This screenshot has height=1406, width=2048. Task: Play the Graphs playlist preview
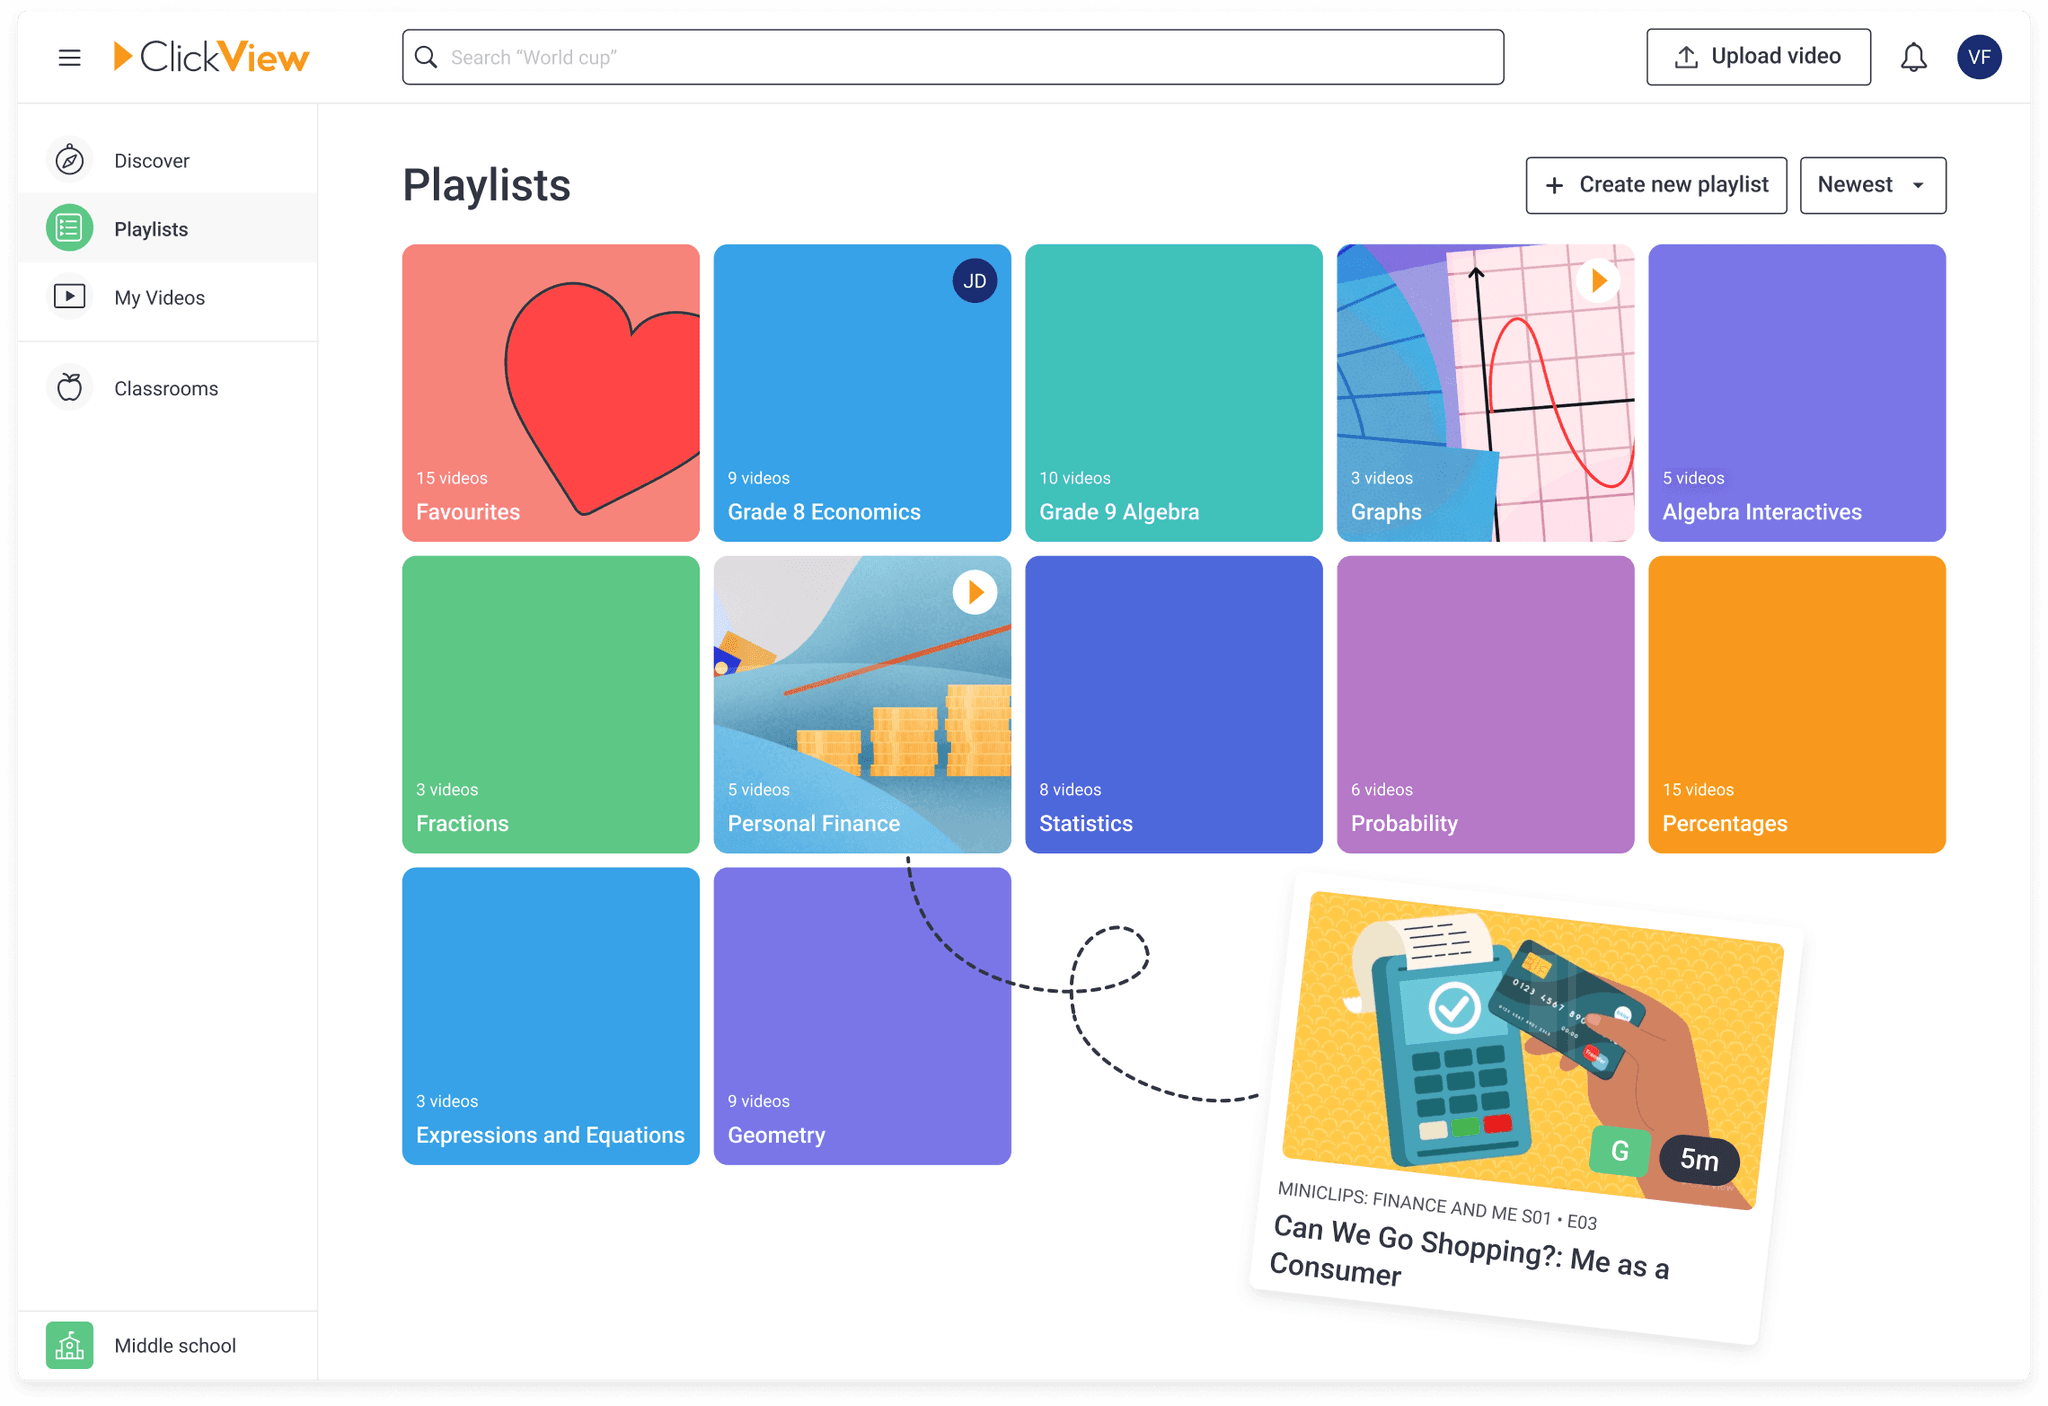tap(1597, 280)
